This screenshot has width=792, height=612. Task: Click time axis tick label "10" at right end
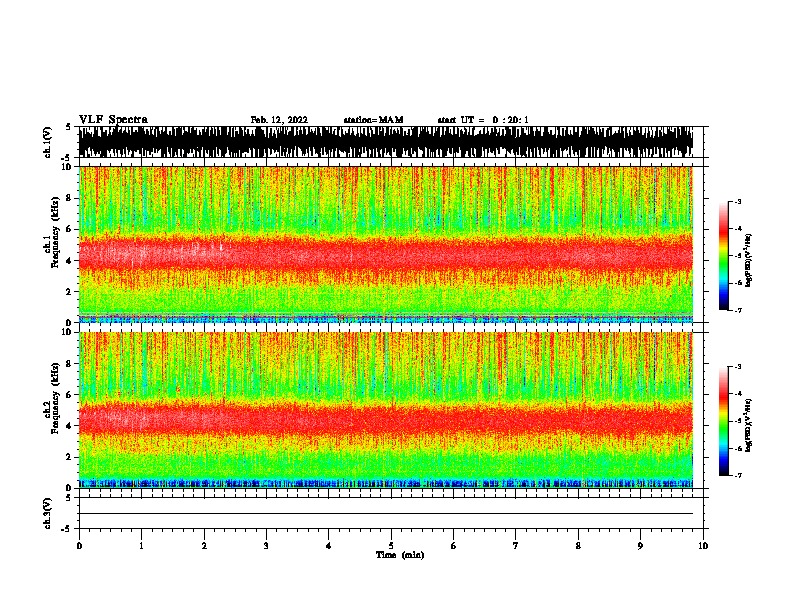(703, 546)
